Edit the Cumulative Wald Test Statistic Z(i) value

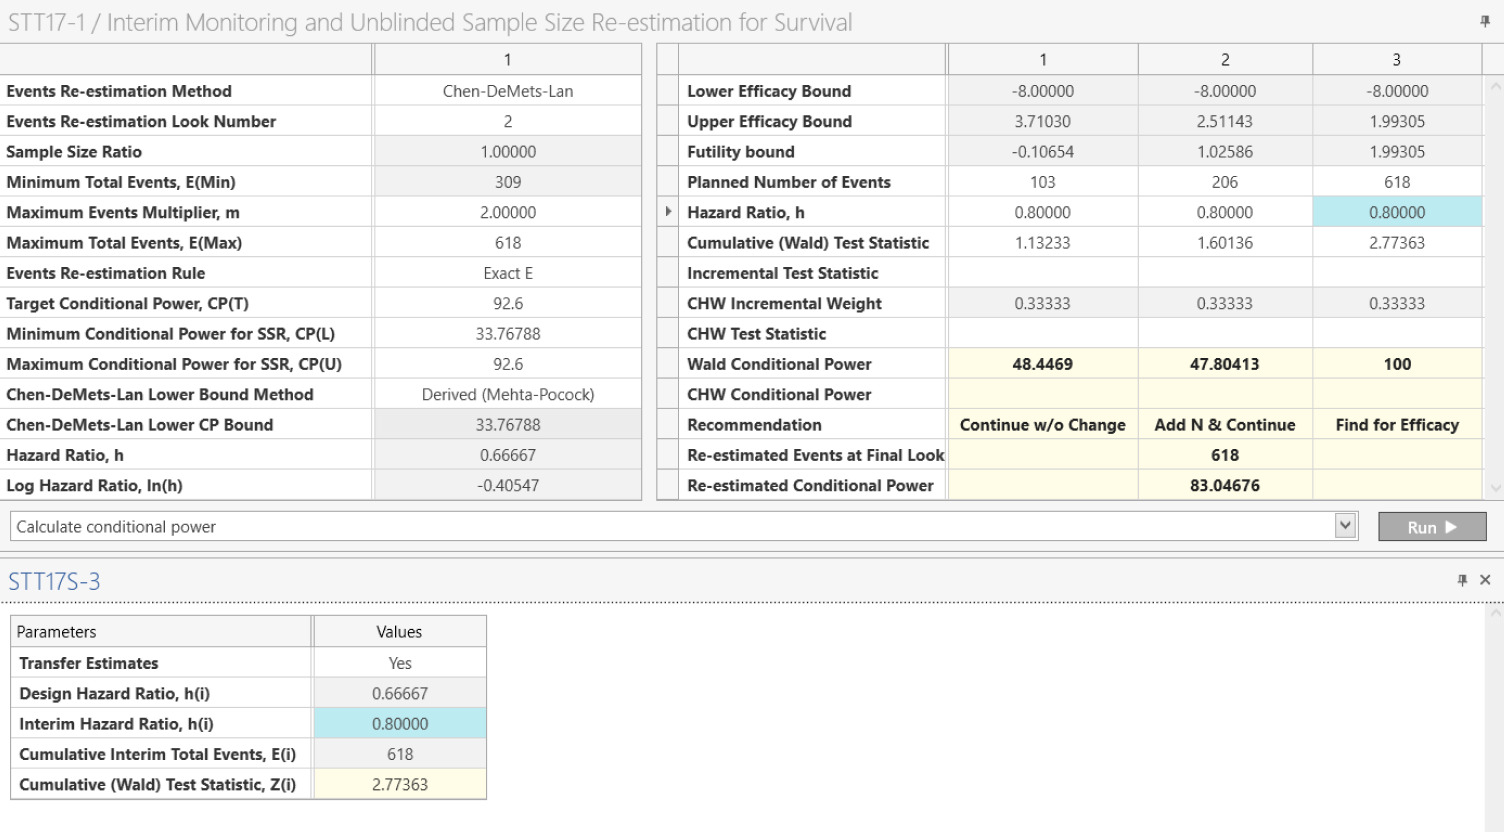[399, 784]
